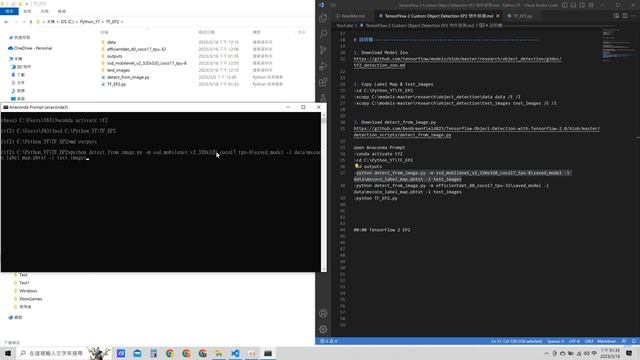640x360 pixels.
Task: Click the Python_YT breadcrumb in address bar
Action: pos(90,22)
